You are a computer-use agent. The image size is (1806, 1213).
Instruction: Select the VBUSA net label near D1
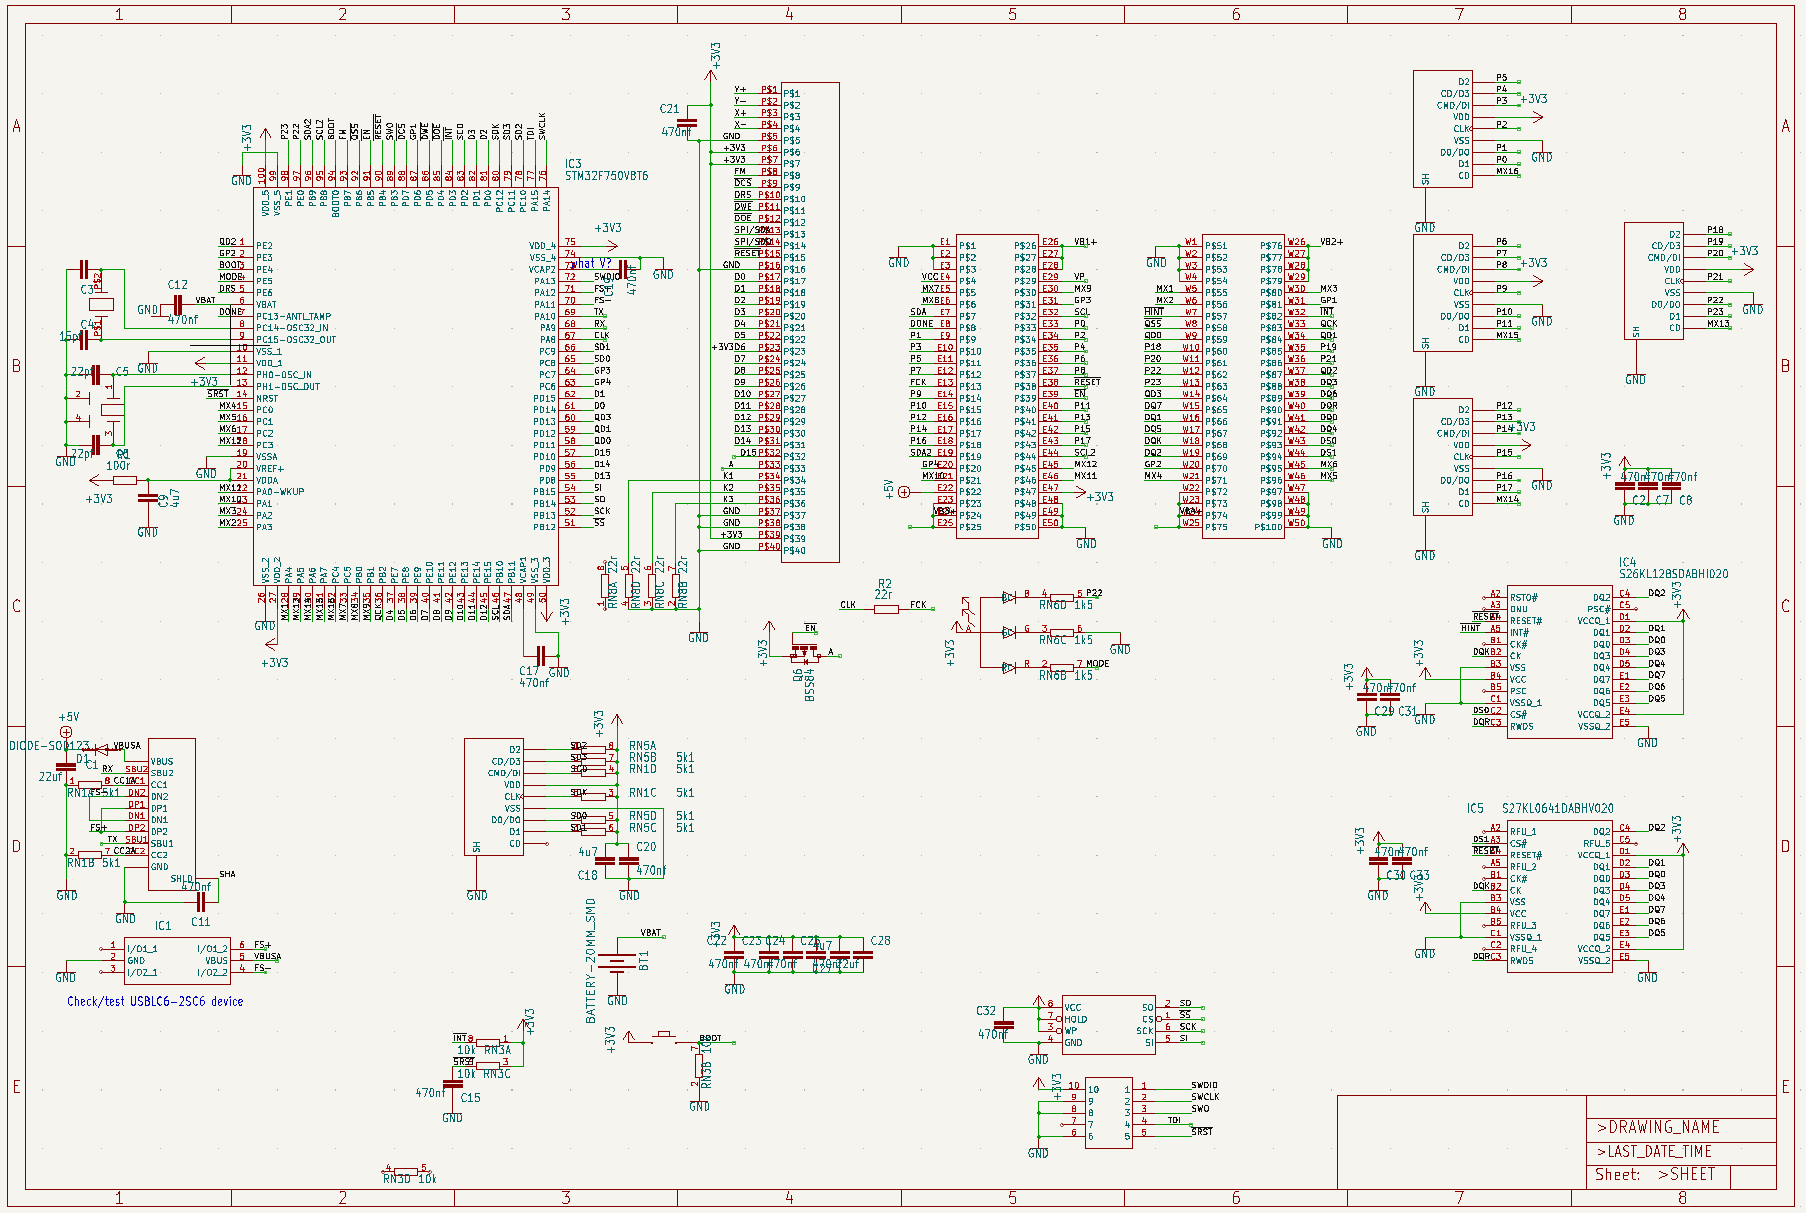pyautogui.click(x=127, y=746)
